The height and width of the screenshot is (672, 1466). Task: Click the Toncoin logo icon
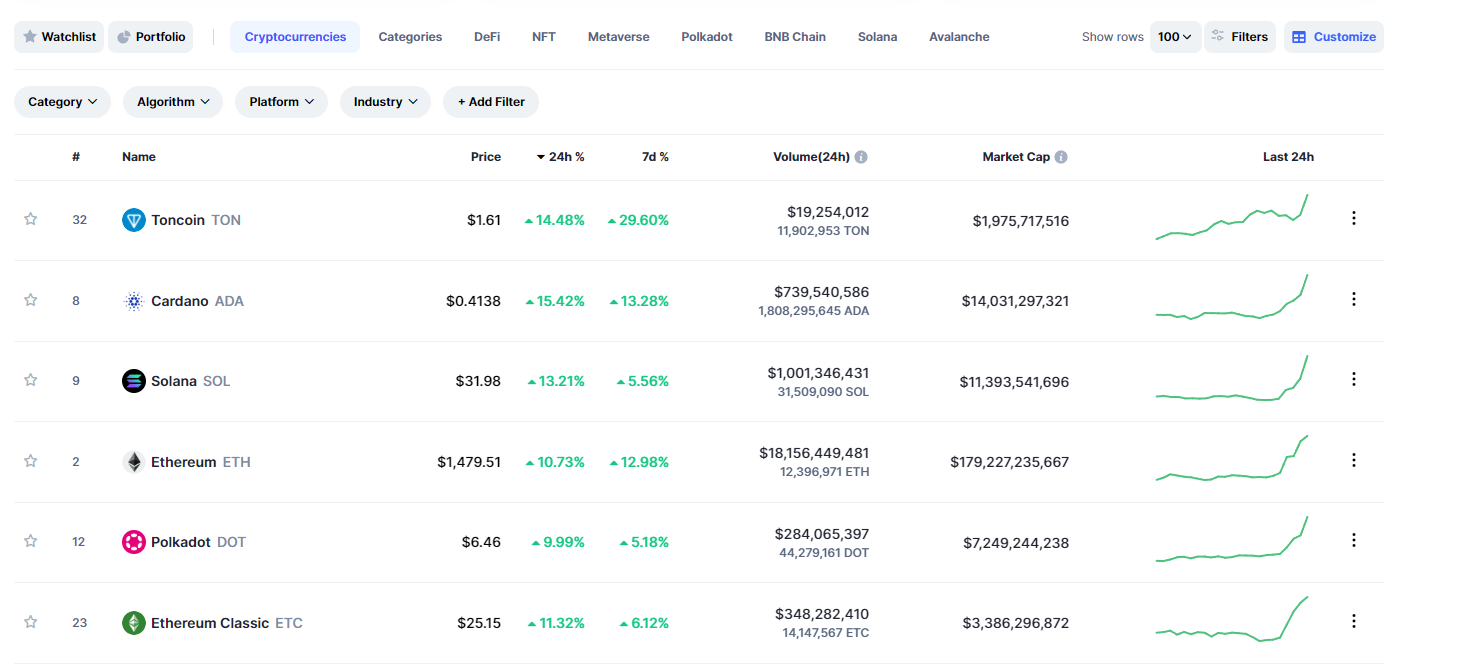tap(134, 220)
